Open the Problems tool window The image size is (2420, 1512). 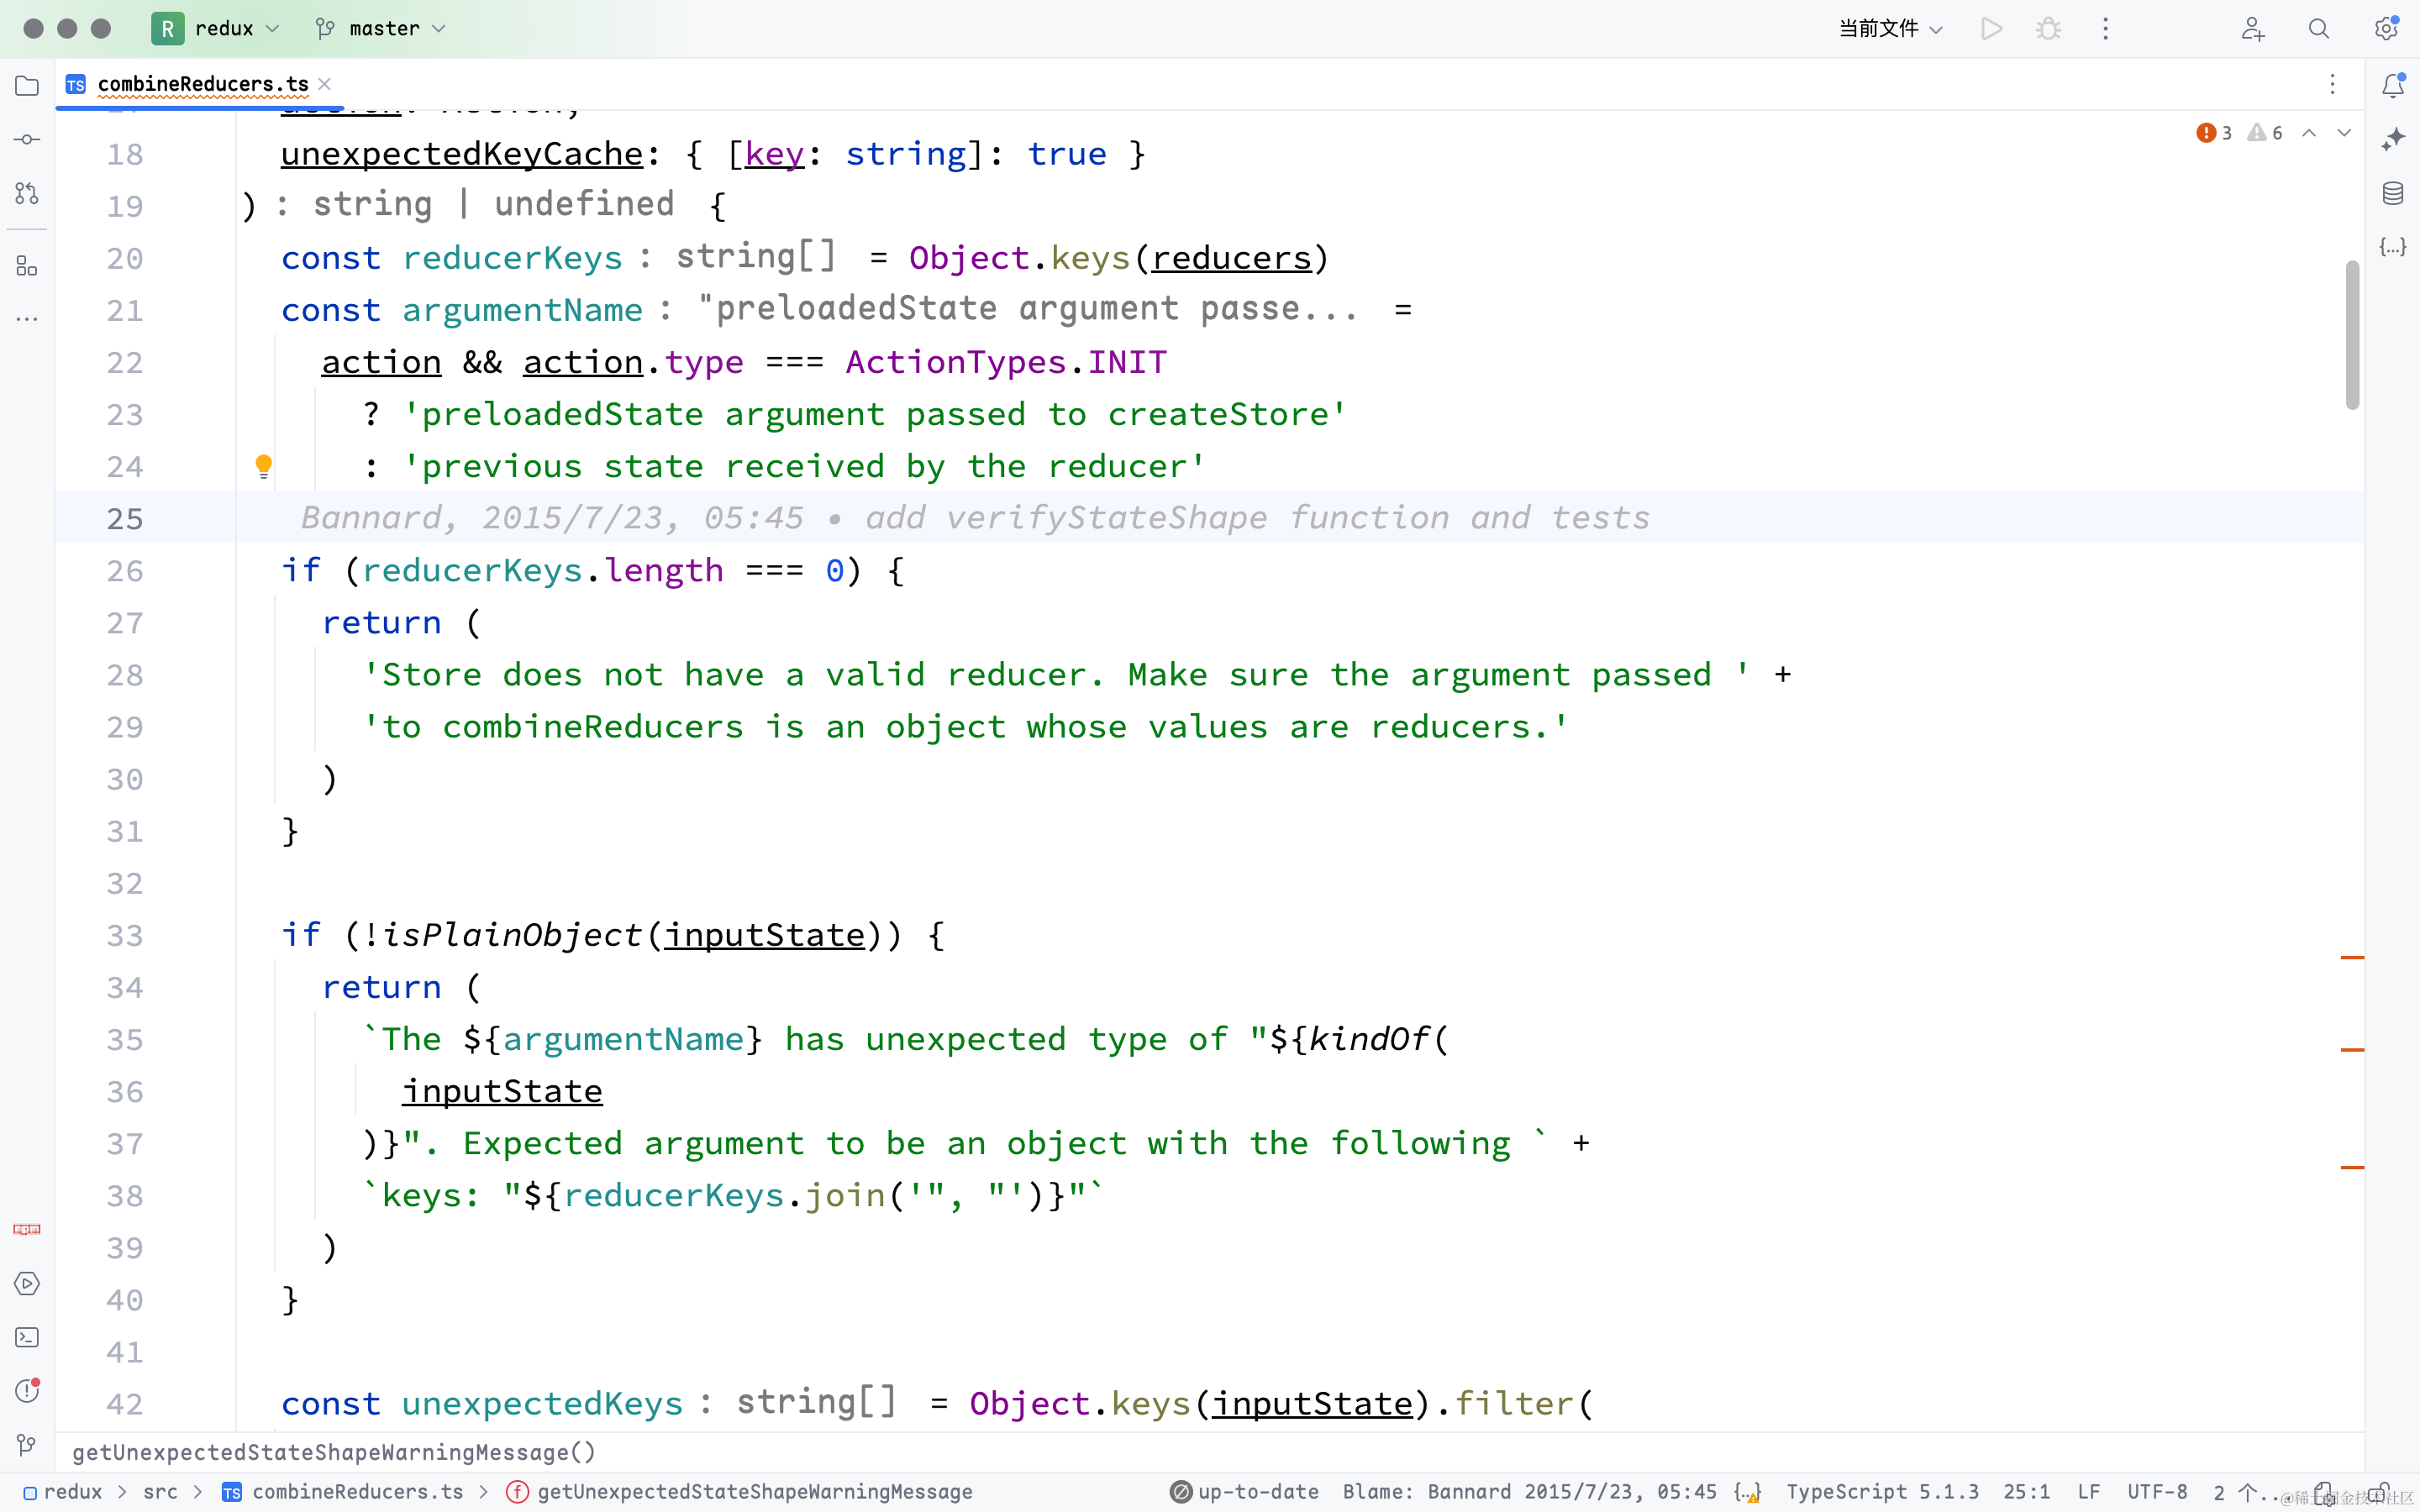click(x=27, y=1391)
